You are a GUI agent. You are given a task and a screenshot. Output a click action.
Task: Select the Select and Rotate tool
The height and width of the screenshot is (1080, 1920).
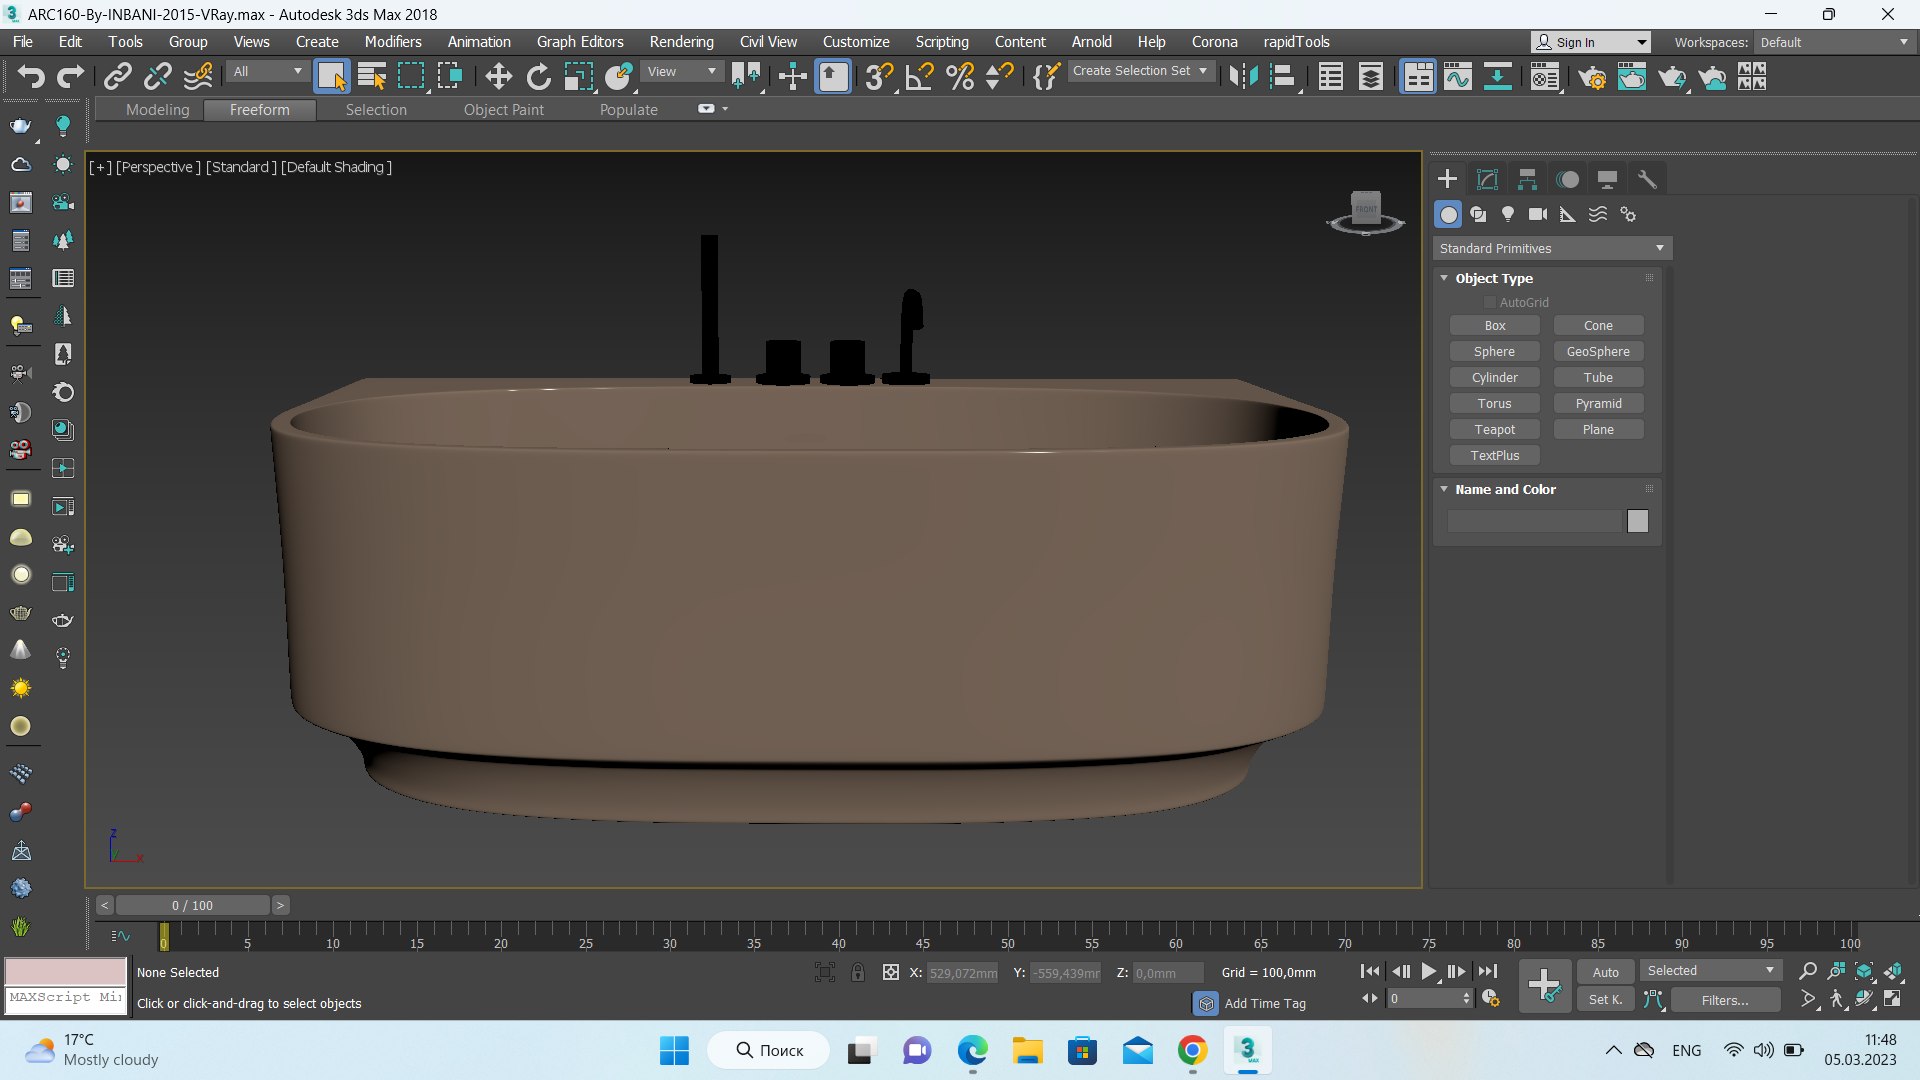(x=538, y=76)
